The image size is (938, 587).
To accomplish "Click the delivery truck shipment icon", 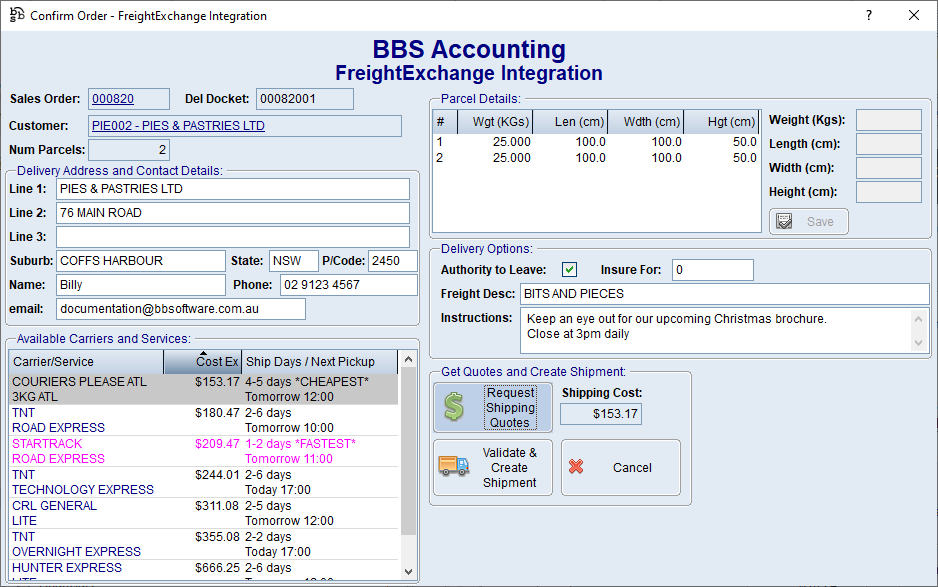I will [x=454, y=466].
